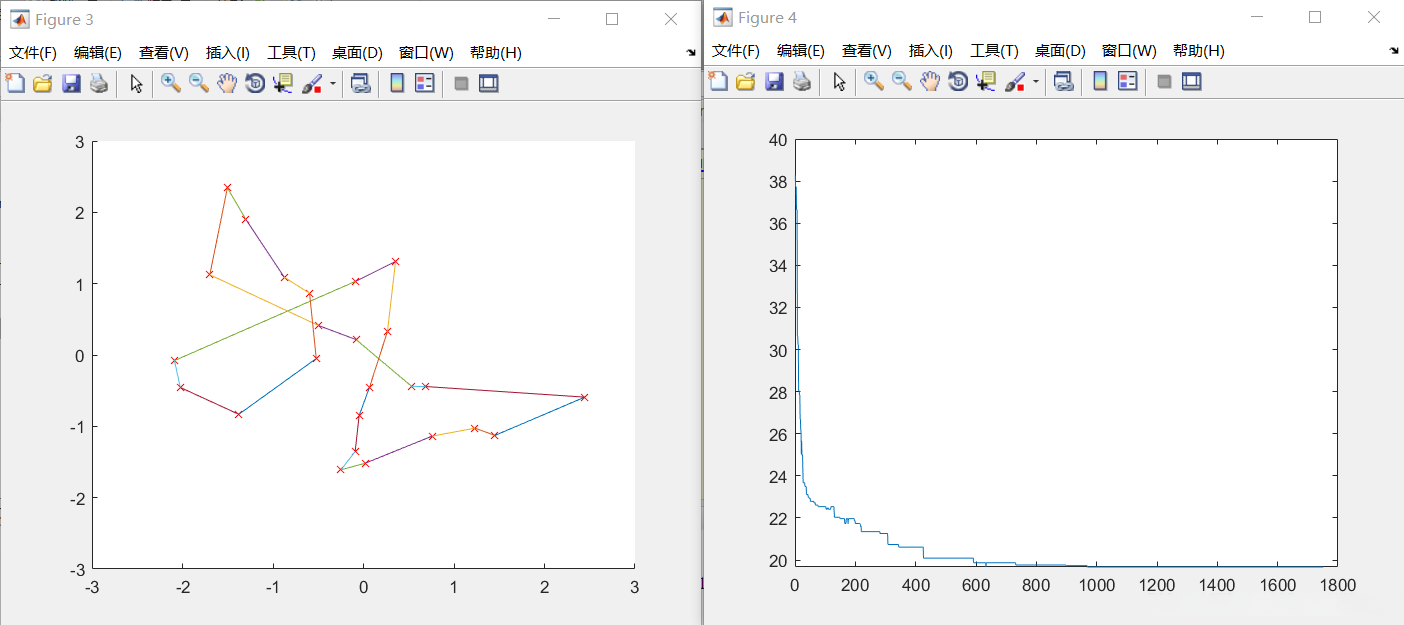Open 查看(V) menu in Figure 4
This screenshot has height=625, width=1404.
[867, 52]
